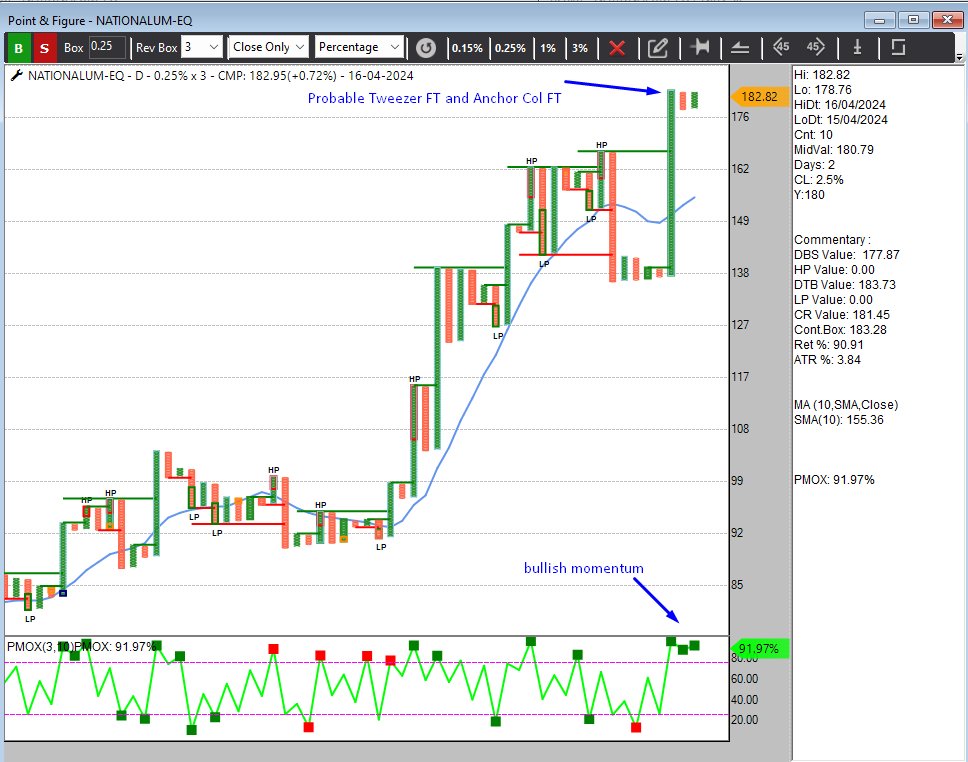
Task: Click the Hi: 182.82 text
Action: [x=822, y=75]
